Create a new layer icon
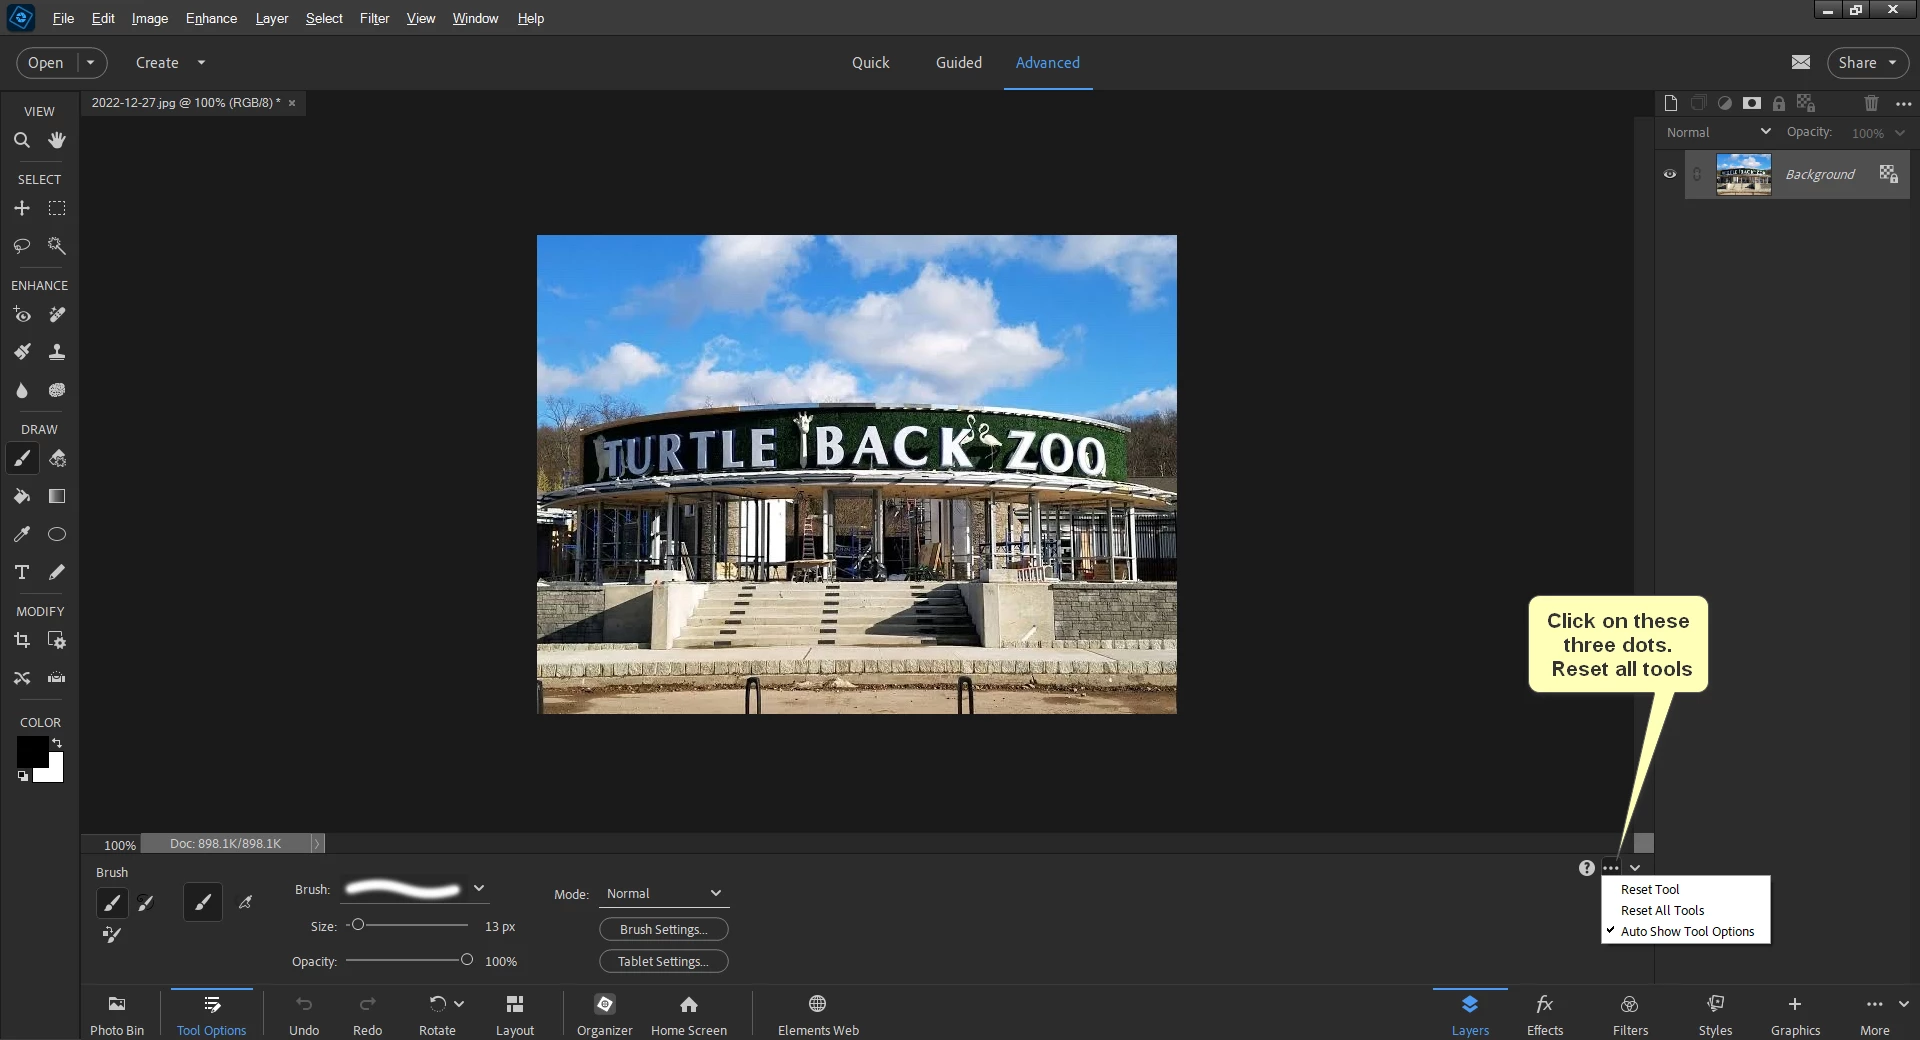Viewport: 1920px width, 1040px height. [x=1670, y=103]
